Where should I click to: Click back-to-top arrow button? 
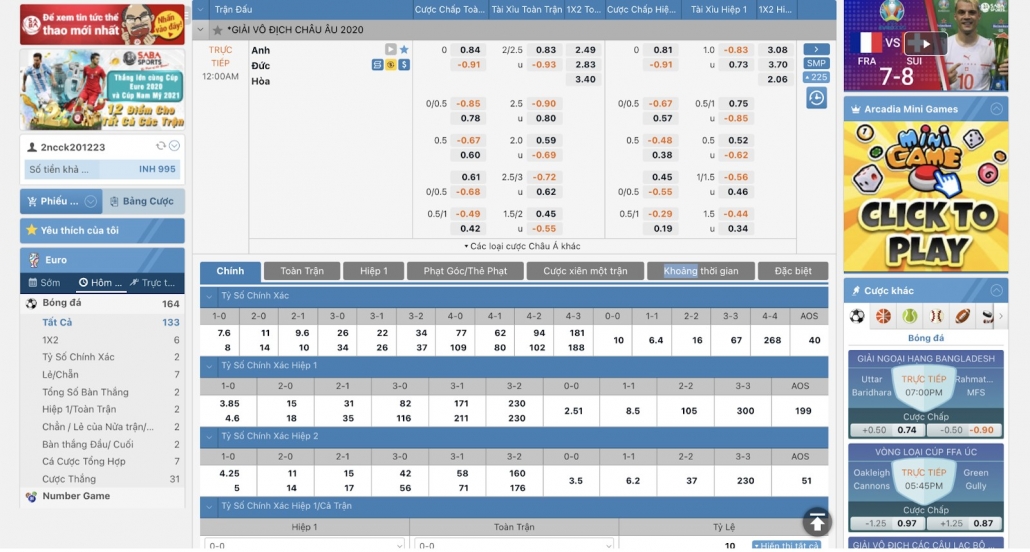817,522
